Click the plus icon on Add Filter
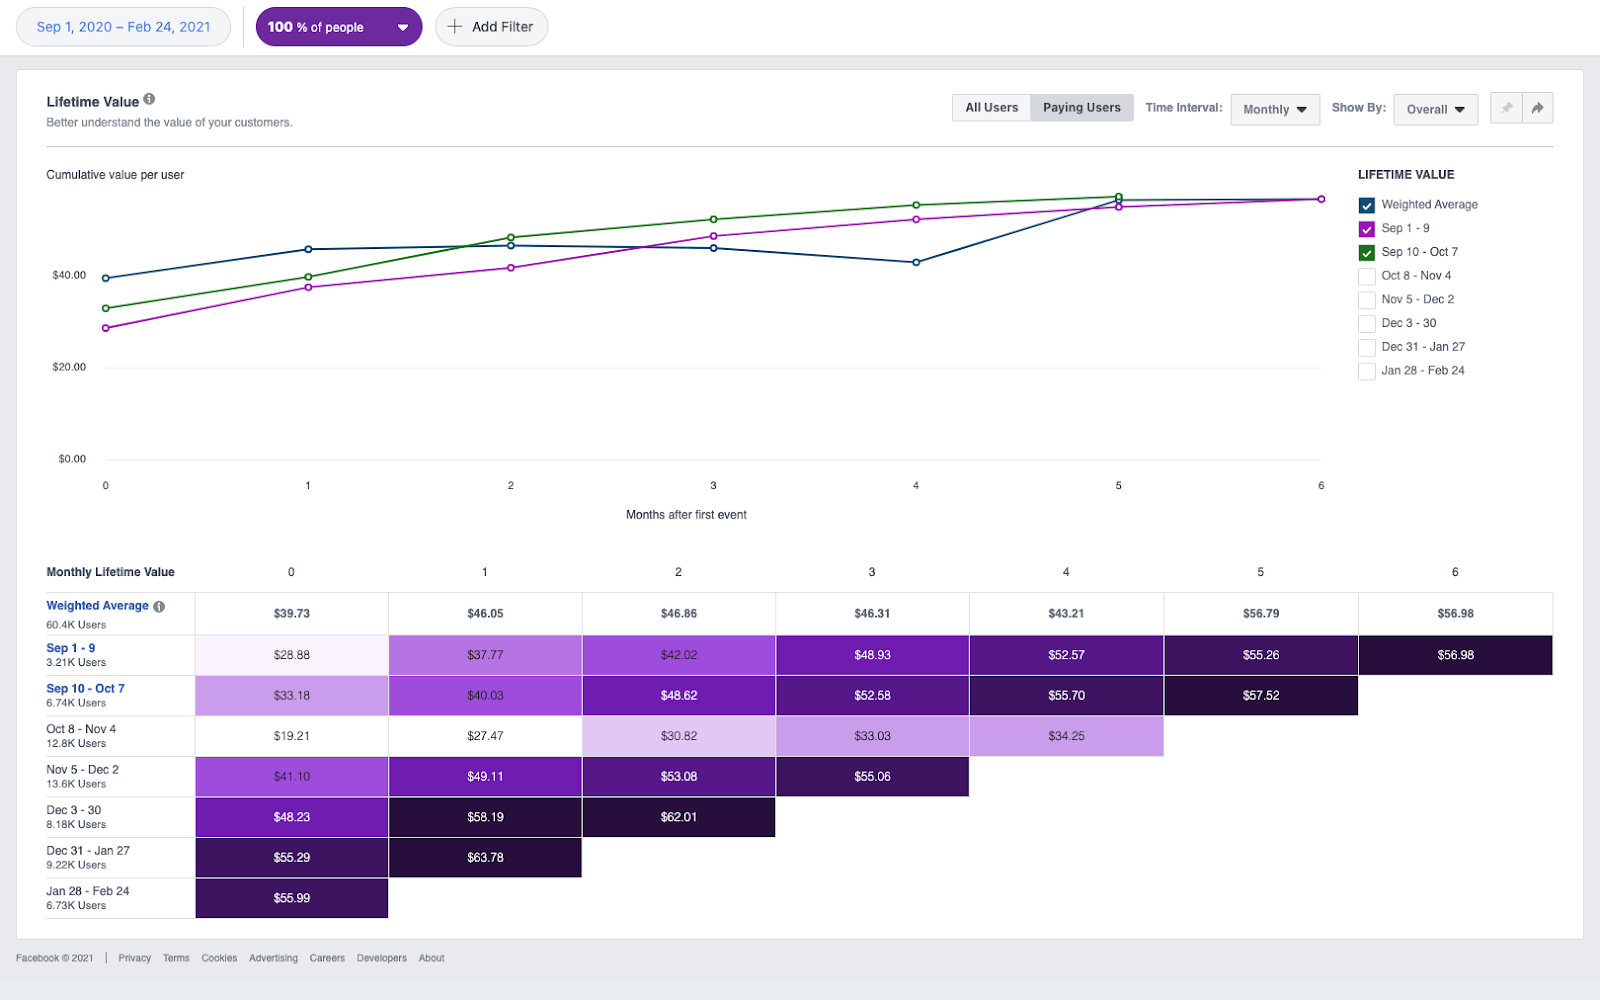1600x1000 pixels. tap(455, 27)
